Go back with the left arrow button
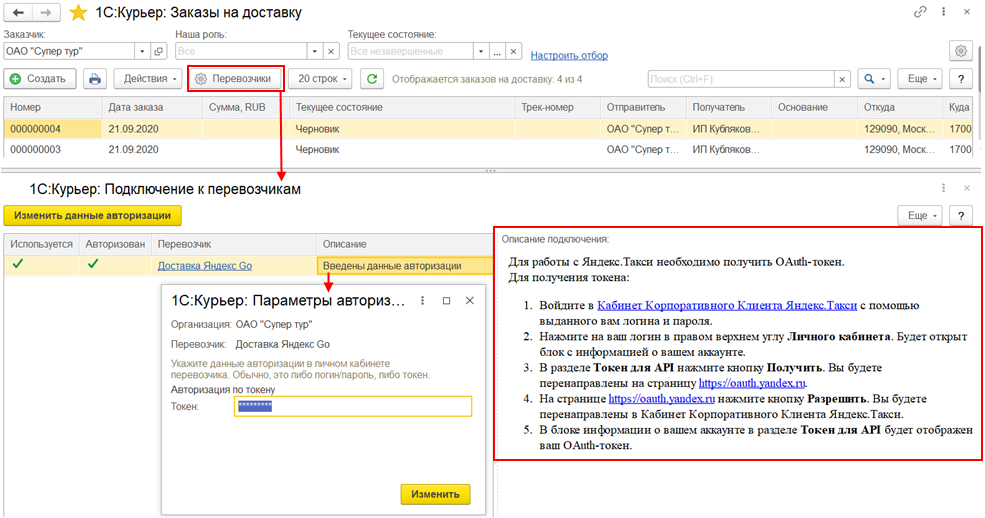The height and width of the screenshot is (518, 985). [18, 13]
